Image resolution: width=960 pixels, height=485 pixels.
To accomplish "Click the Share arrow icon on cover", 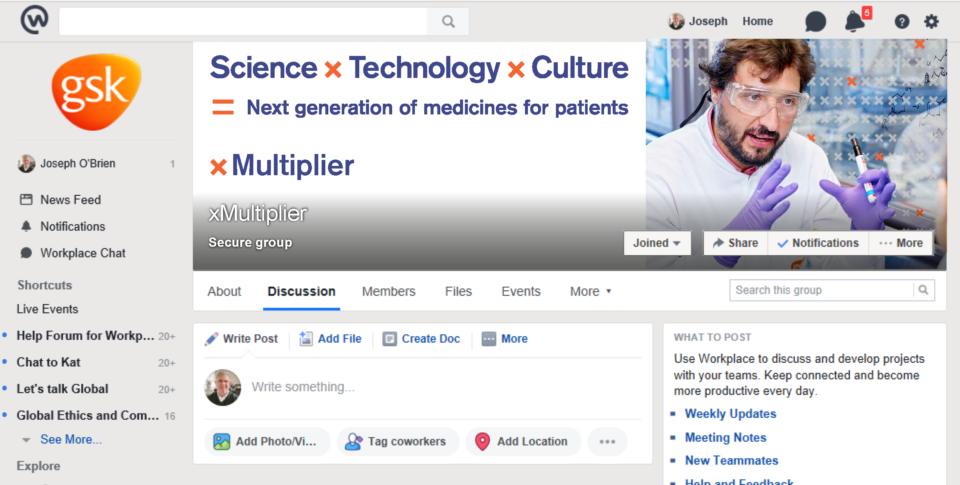I will [718, 243].
